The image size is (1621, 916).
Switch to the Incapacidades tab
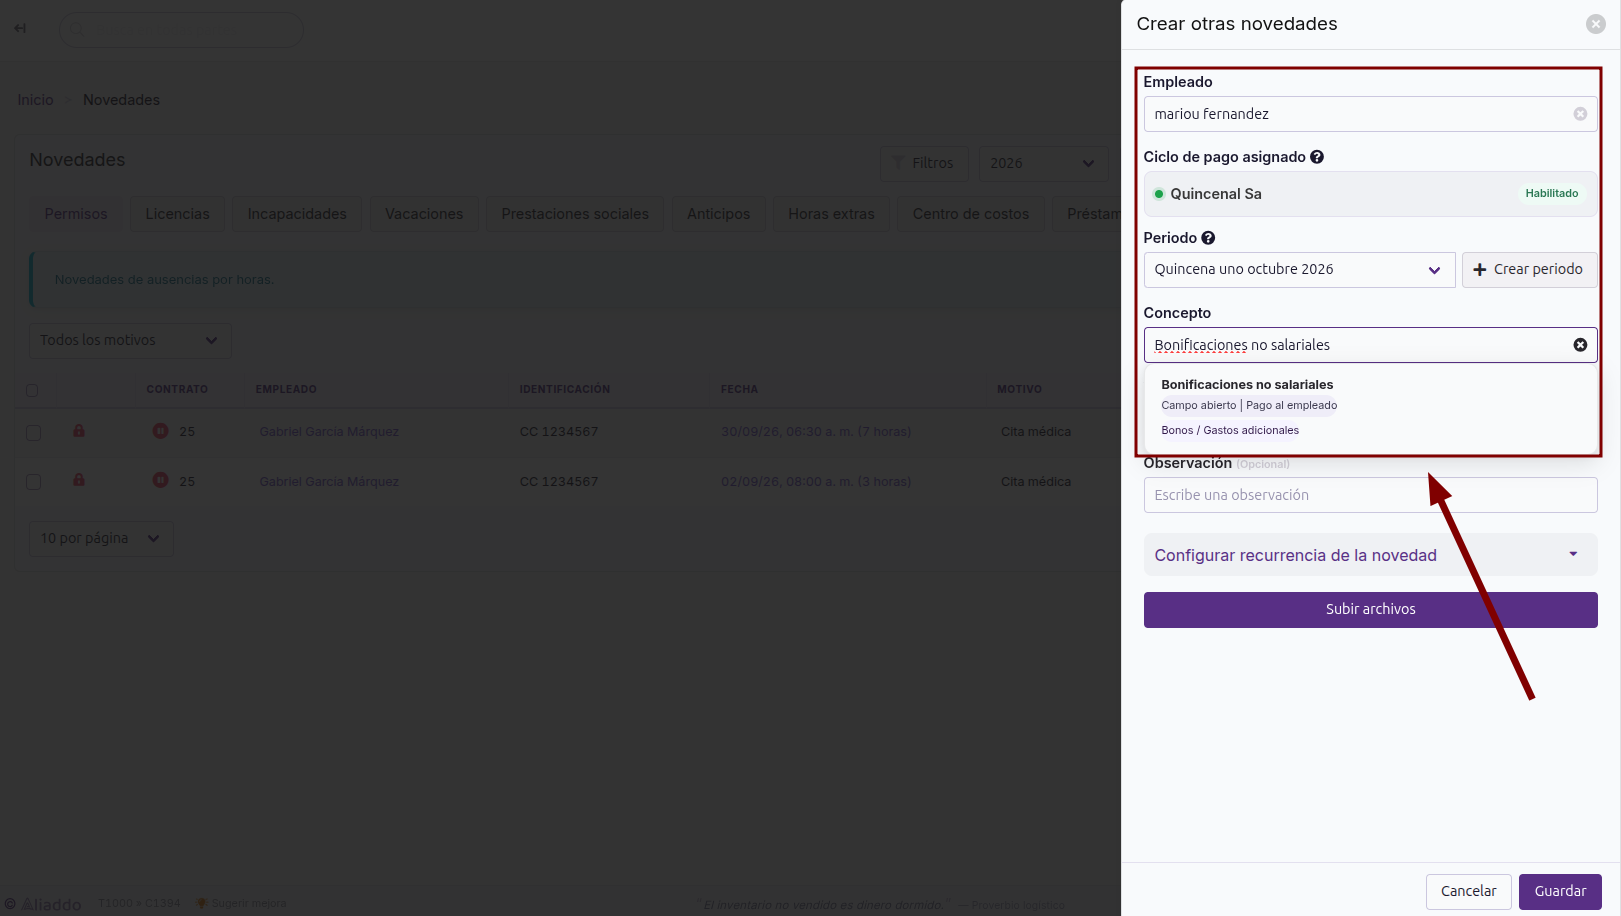click(297, 214)
